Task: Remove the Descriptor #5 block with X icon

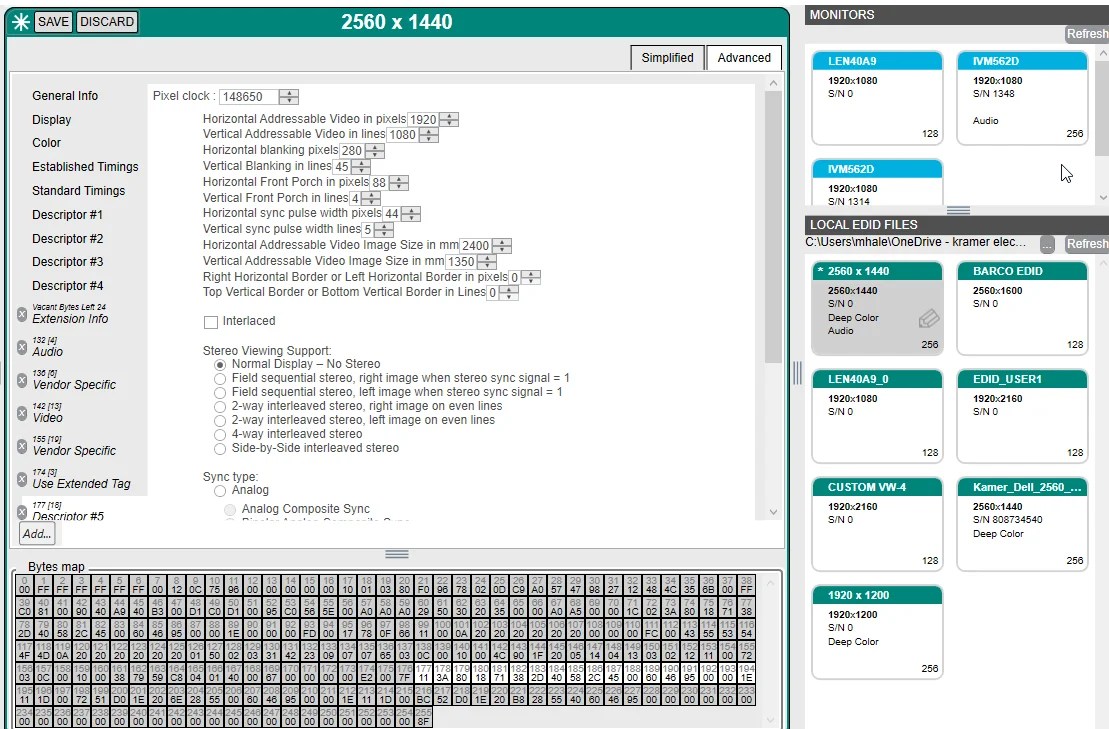Action: [x=22, y=512]
